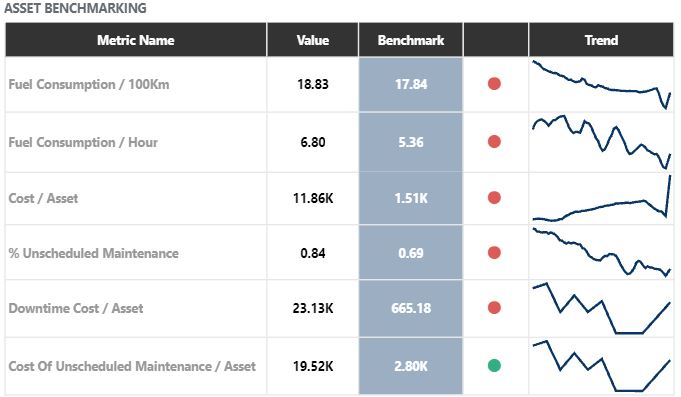Image resolution: width=681 pixels, height=397 pixels.
Task: Select the 17.84 benchmark cell
Action: (x=411, y=84)
